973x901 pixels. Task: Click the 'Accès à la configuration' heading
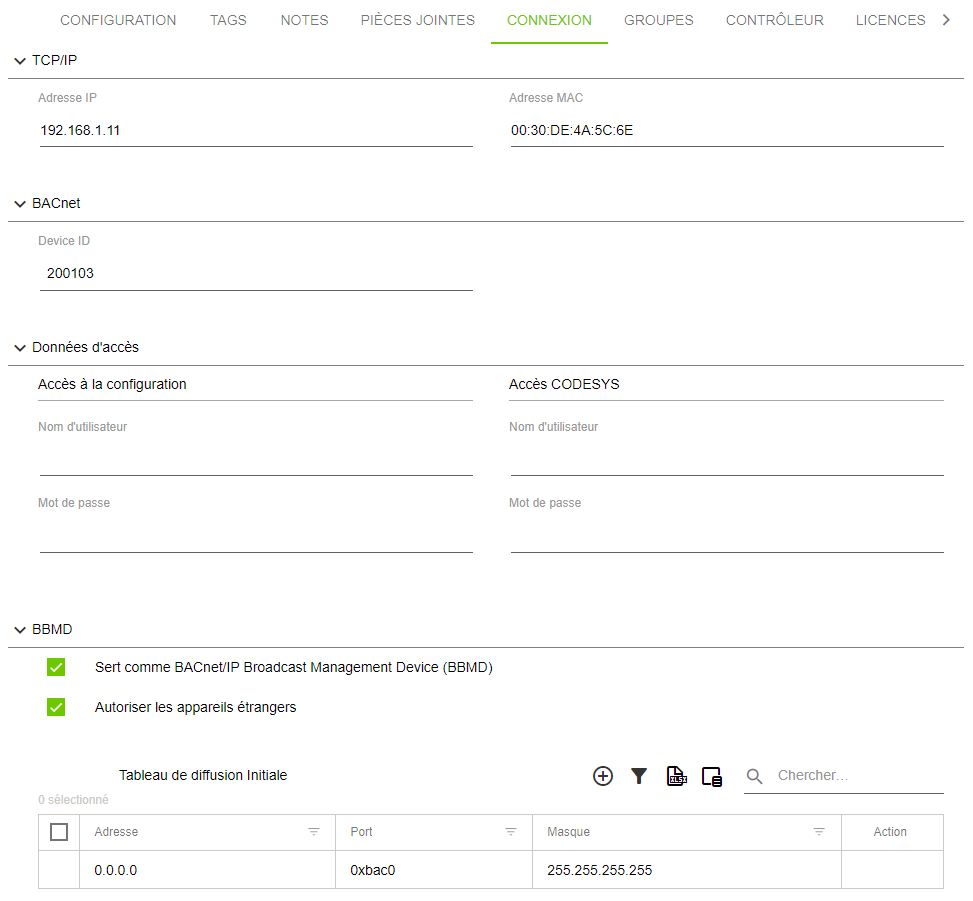[x=112, y=385]
